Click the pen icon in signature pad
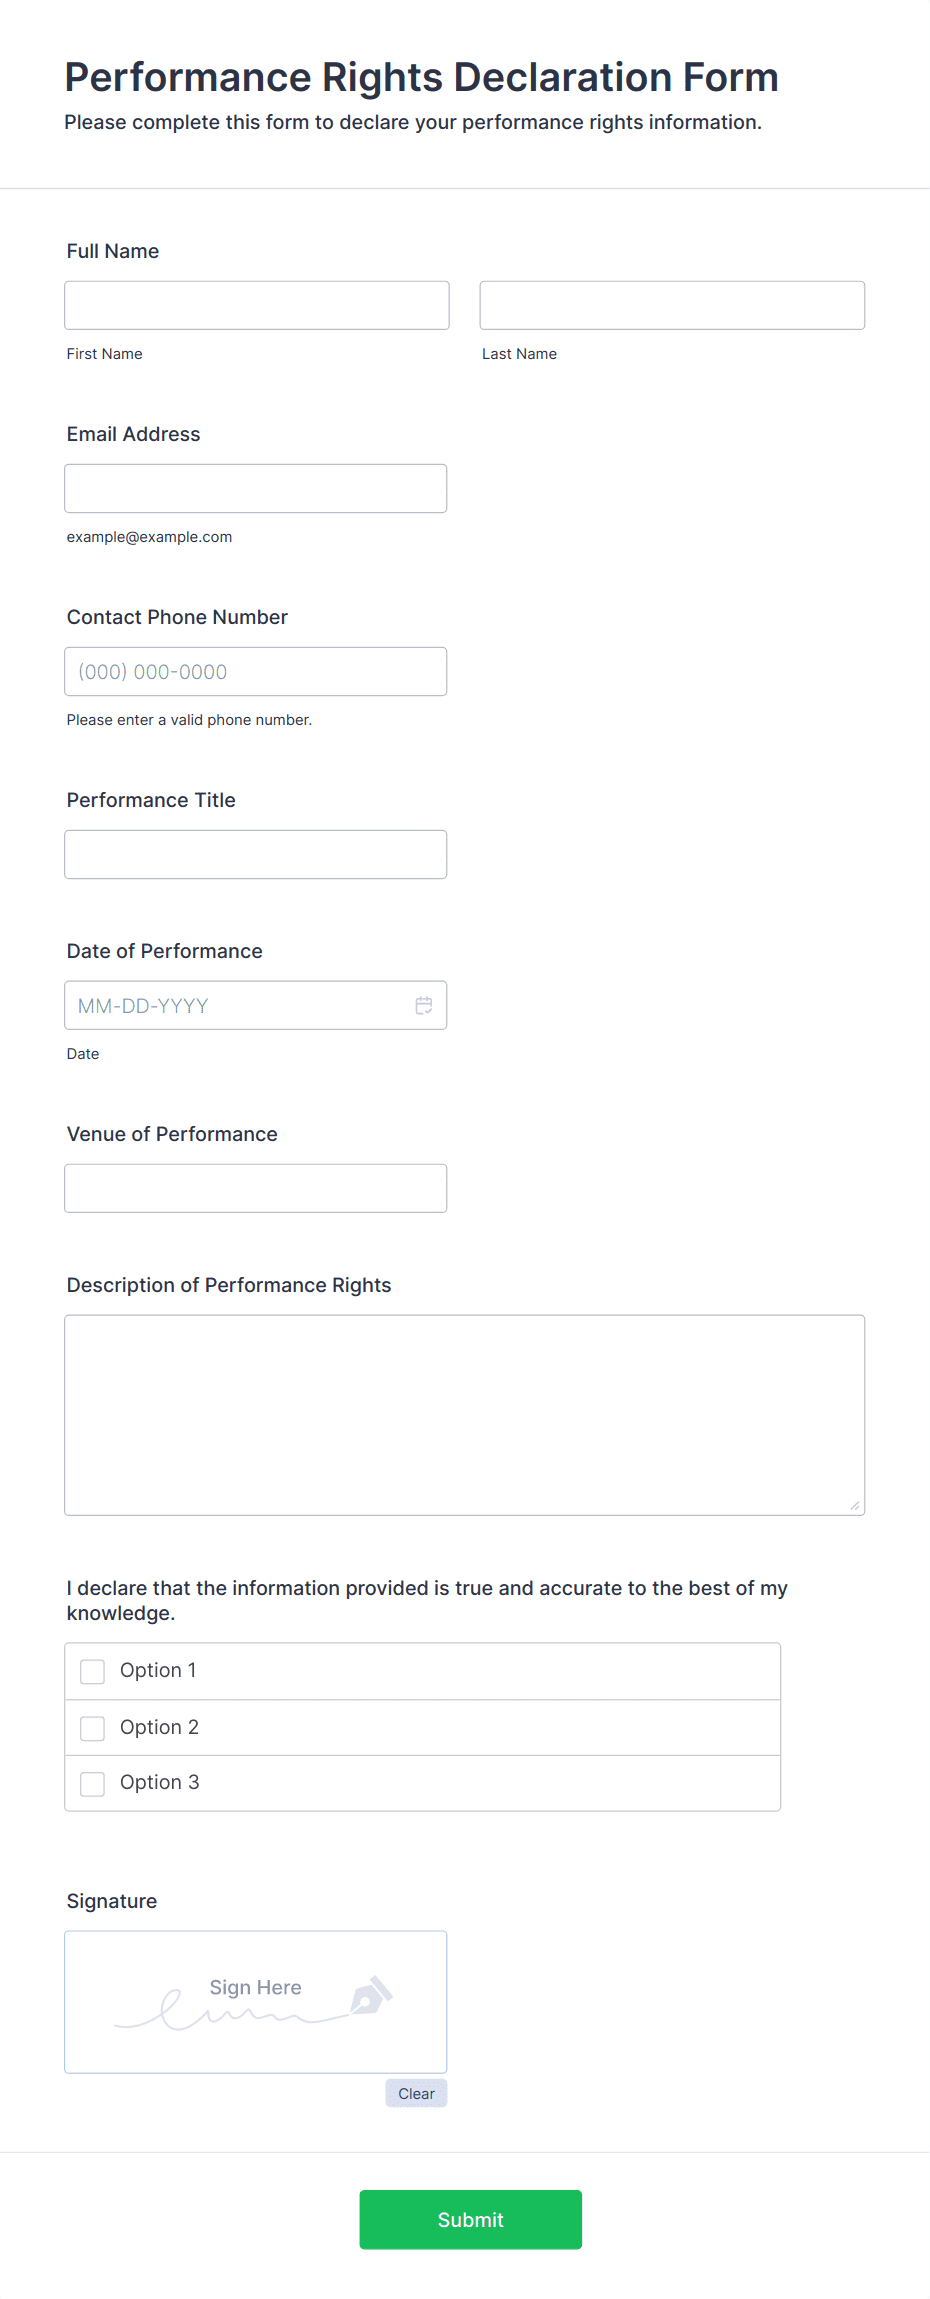930x2299 pixels. (371, 1995)
